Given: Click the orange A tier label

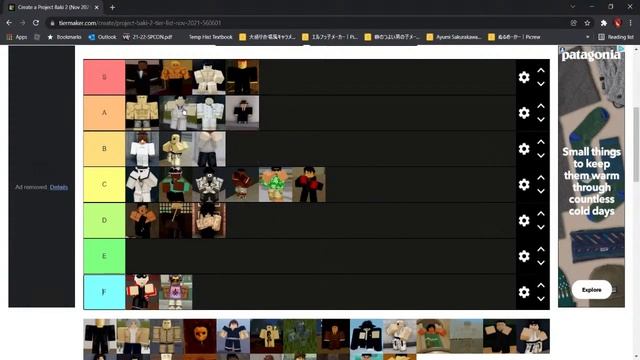Looking at the screenshot, I should [104, 113].
